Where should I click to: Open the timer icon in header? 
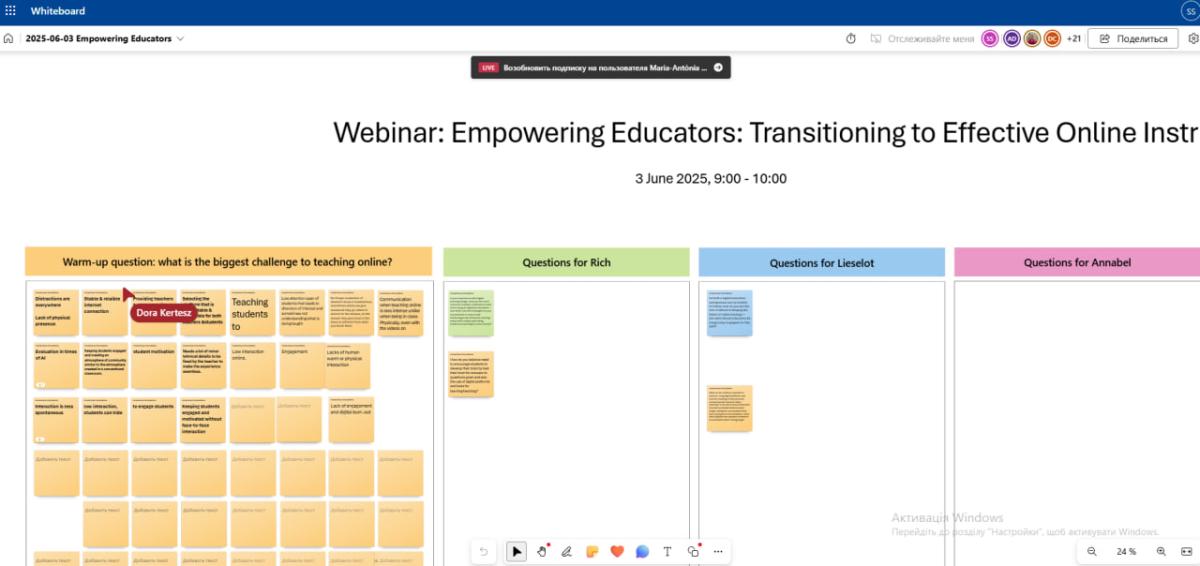pos(851,39)
